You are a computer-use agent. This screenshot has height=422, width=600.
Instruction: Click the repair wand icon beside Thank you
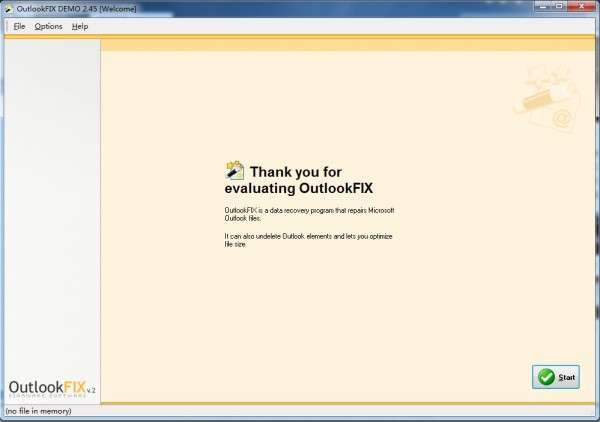[x=235, y=170]
